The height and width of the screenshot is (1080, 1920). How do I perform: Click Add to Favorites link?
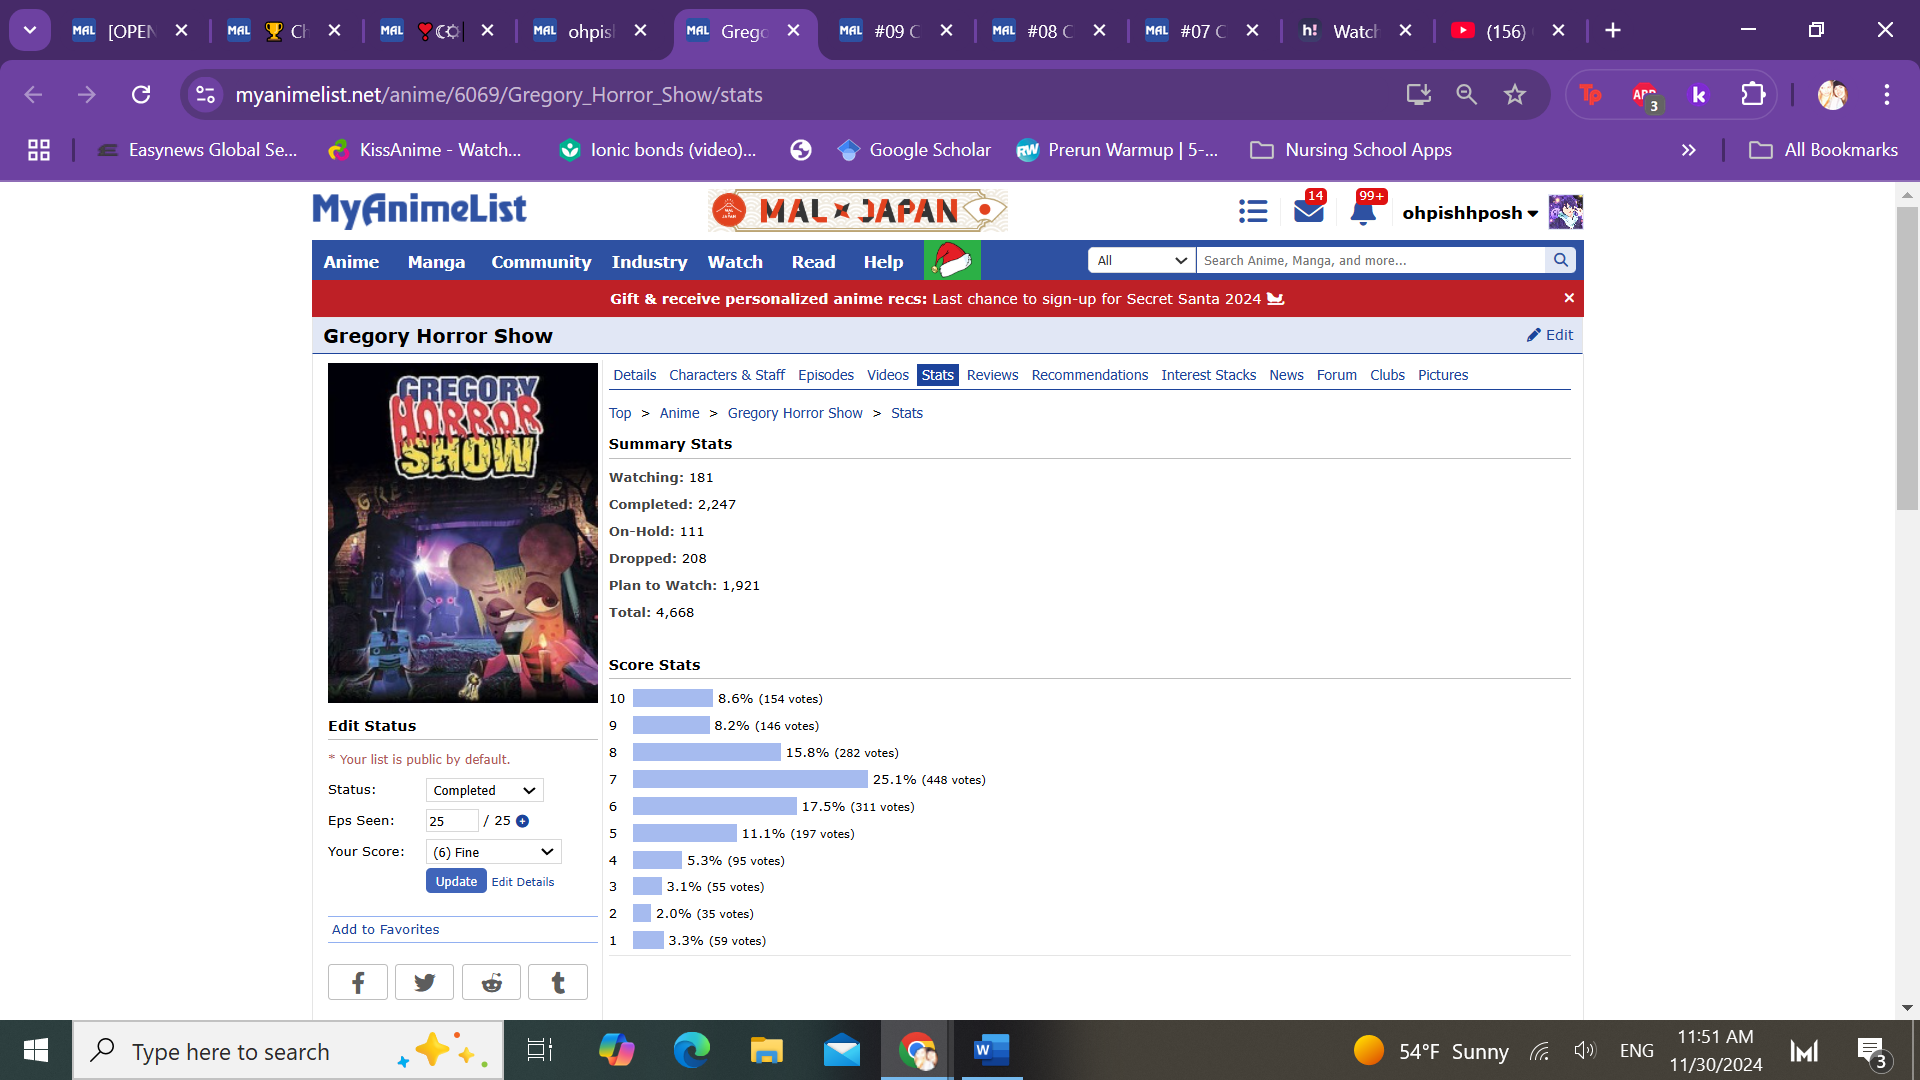[385, 929]
